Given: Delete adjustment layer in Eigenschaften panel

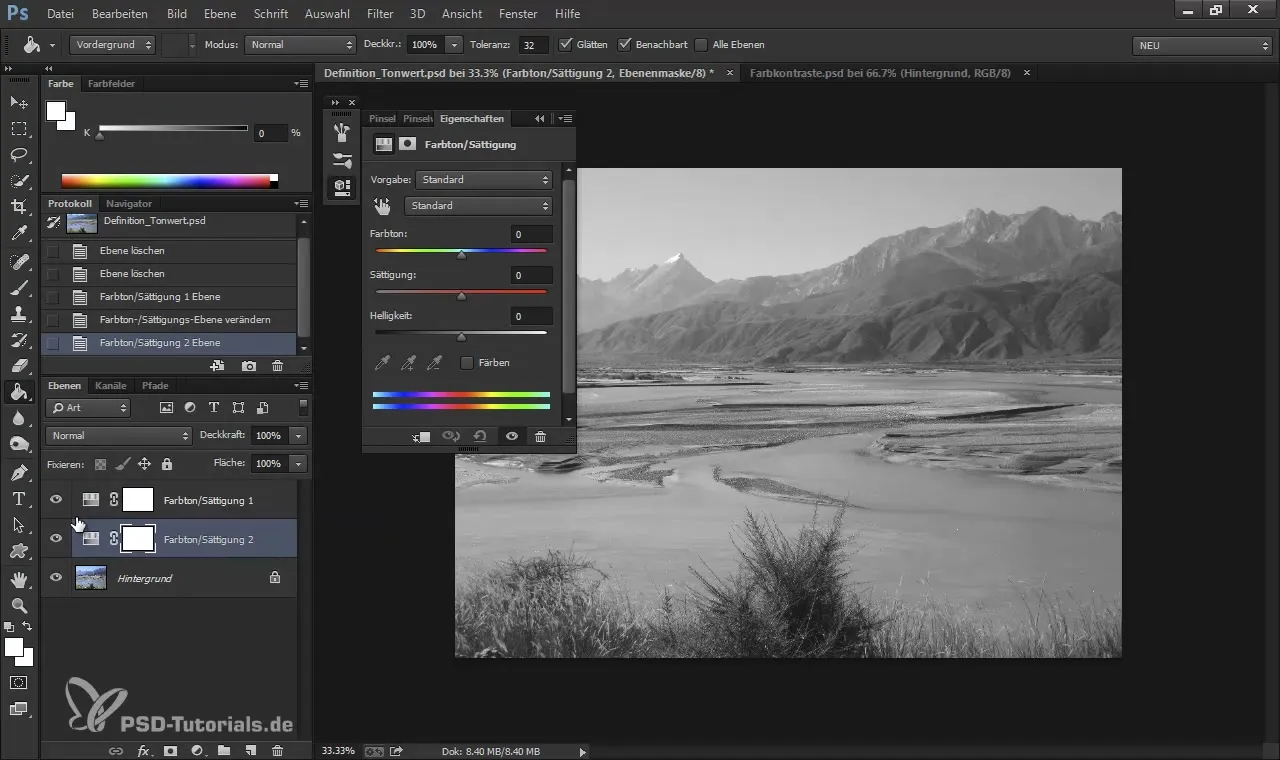Looking at the screenshot, I should coord(540,436).
